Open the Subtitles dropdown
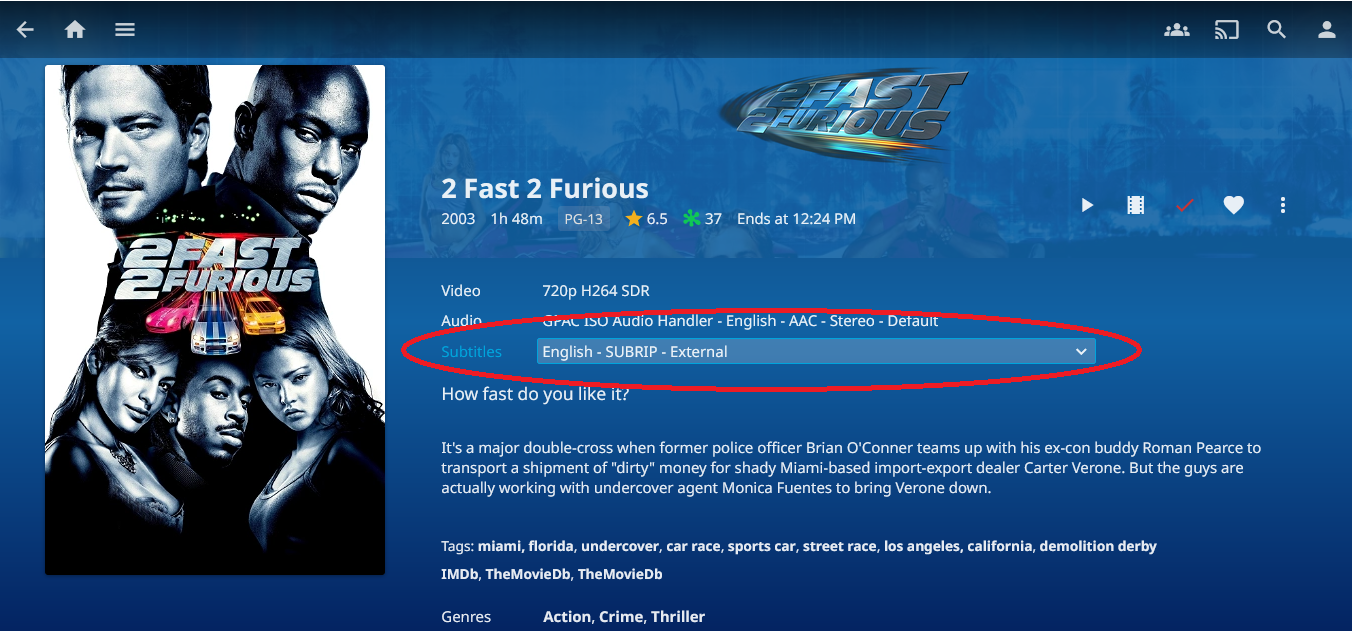This screenshot has width=1352, height=631. point(816,351)
